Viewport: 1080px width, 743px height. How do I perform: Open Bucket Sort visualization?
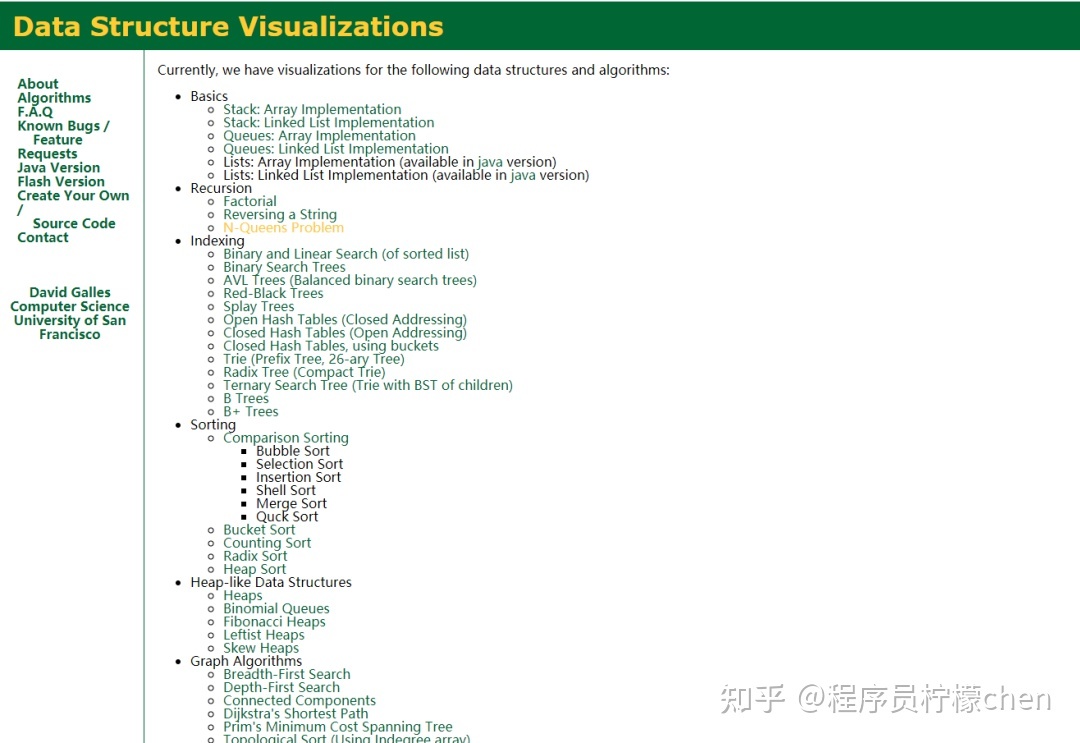259,530
